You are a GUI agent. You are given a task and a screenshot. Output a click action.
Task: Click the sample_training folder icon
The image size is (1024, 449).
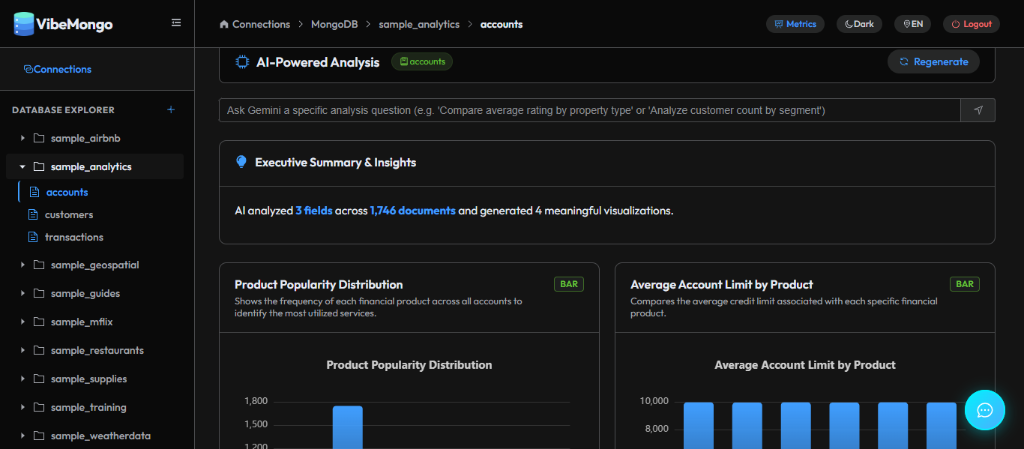click(x=39, y=407)
